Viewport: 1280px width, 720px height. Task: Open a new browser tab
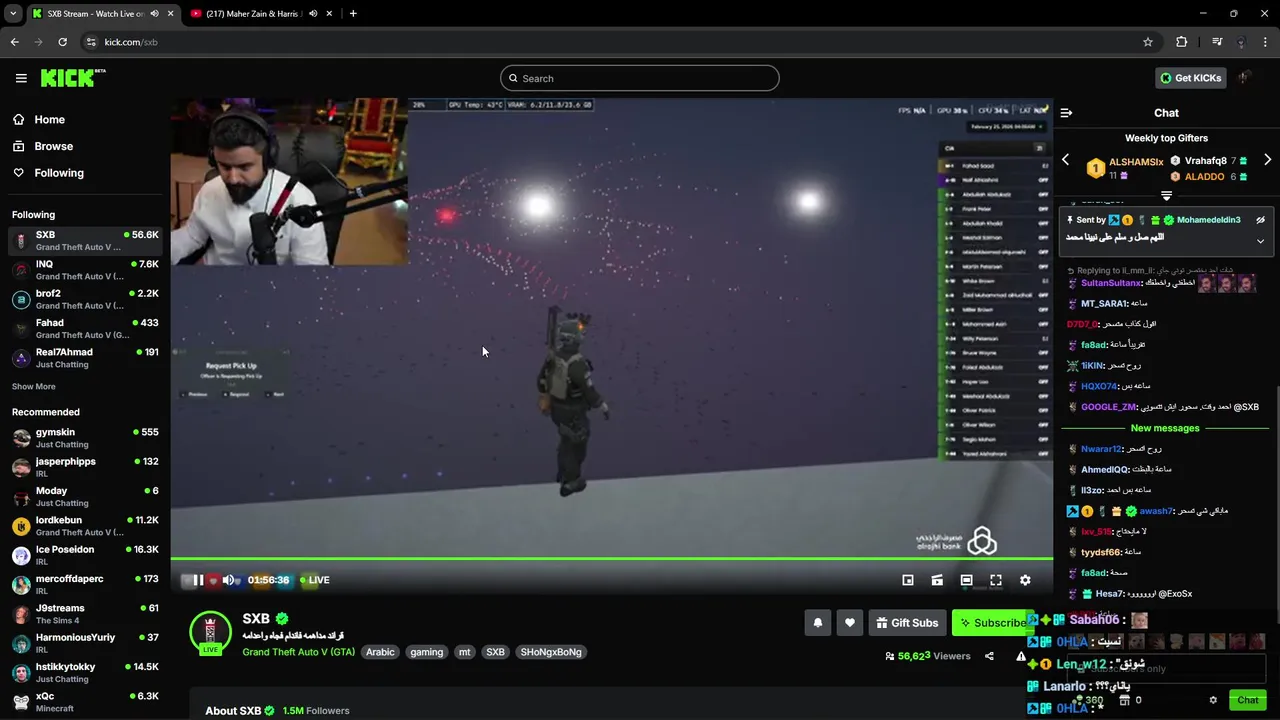click(x=353, y=14)
